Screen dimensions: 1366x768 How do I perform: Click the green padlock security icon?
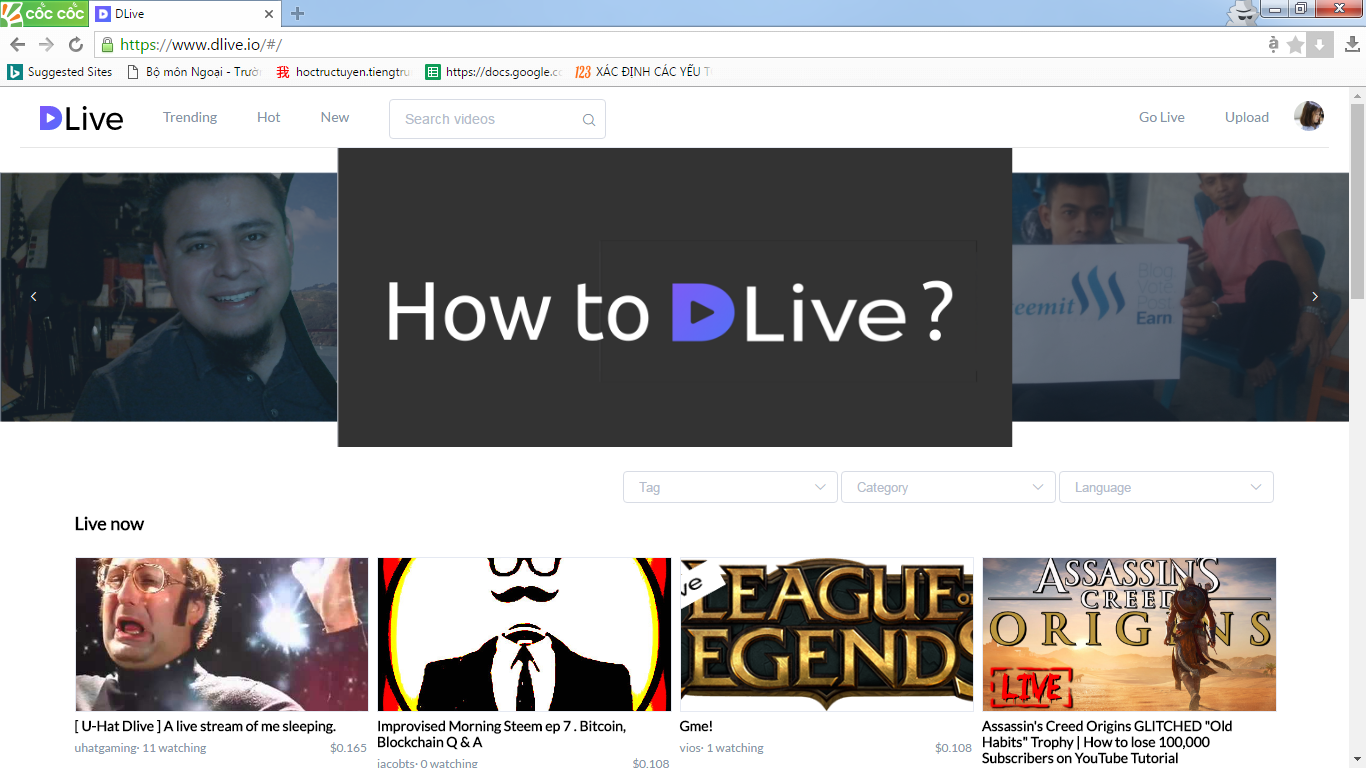pyautogui.click(x=108, y=44)
